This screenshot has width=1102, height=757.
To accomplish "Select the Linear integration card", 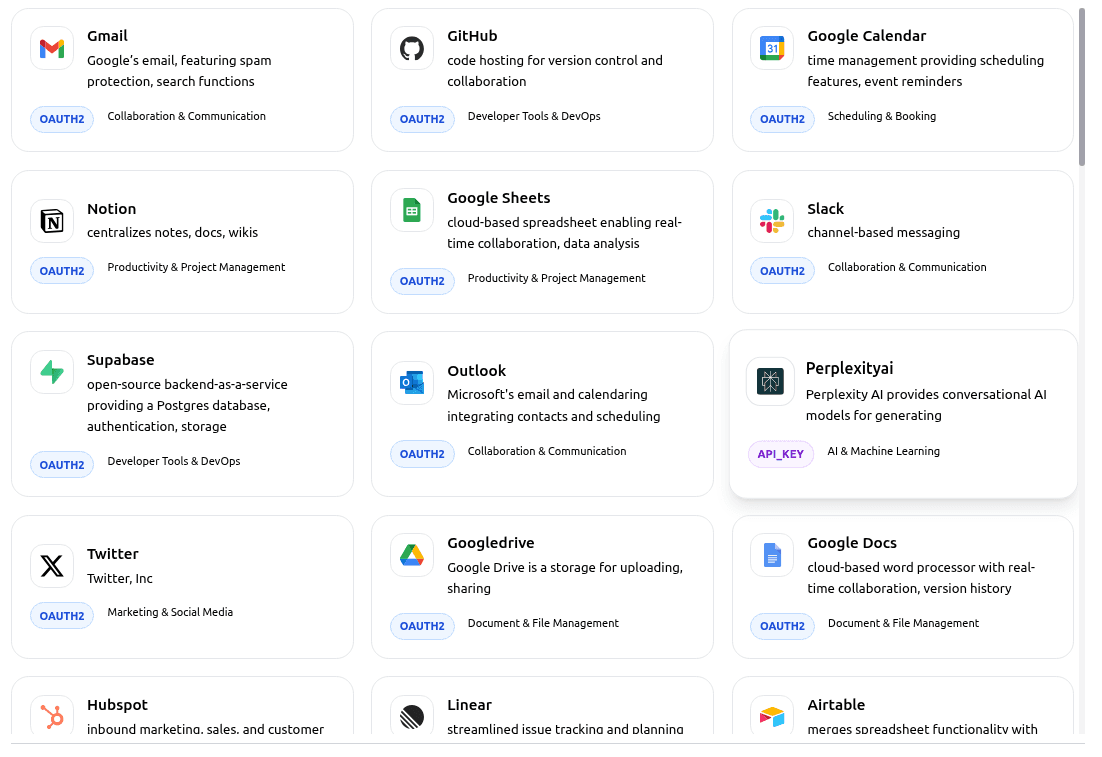I will 542,716.
